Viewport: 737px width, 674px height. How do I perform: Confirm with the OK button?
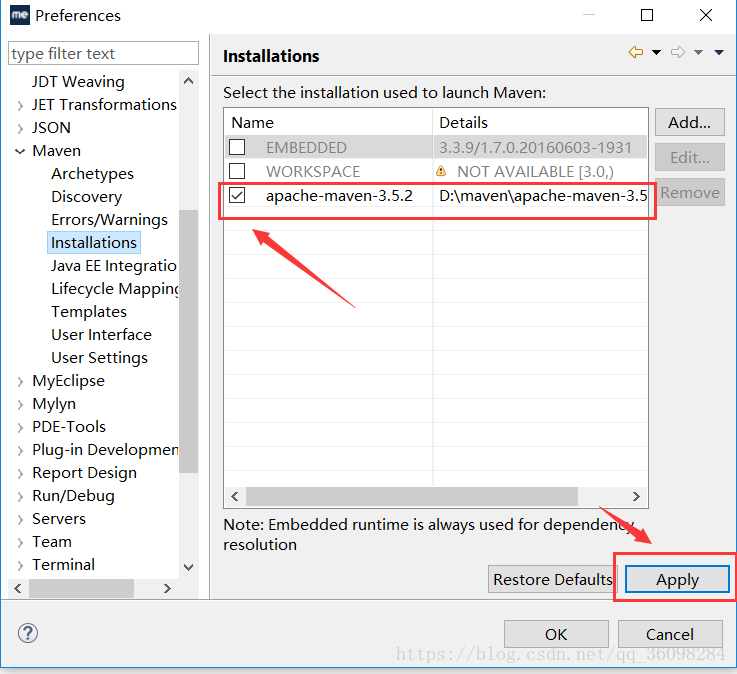tap(556, 635)
